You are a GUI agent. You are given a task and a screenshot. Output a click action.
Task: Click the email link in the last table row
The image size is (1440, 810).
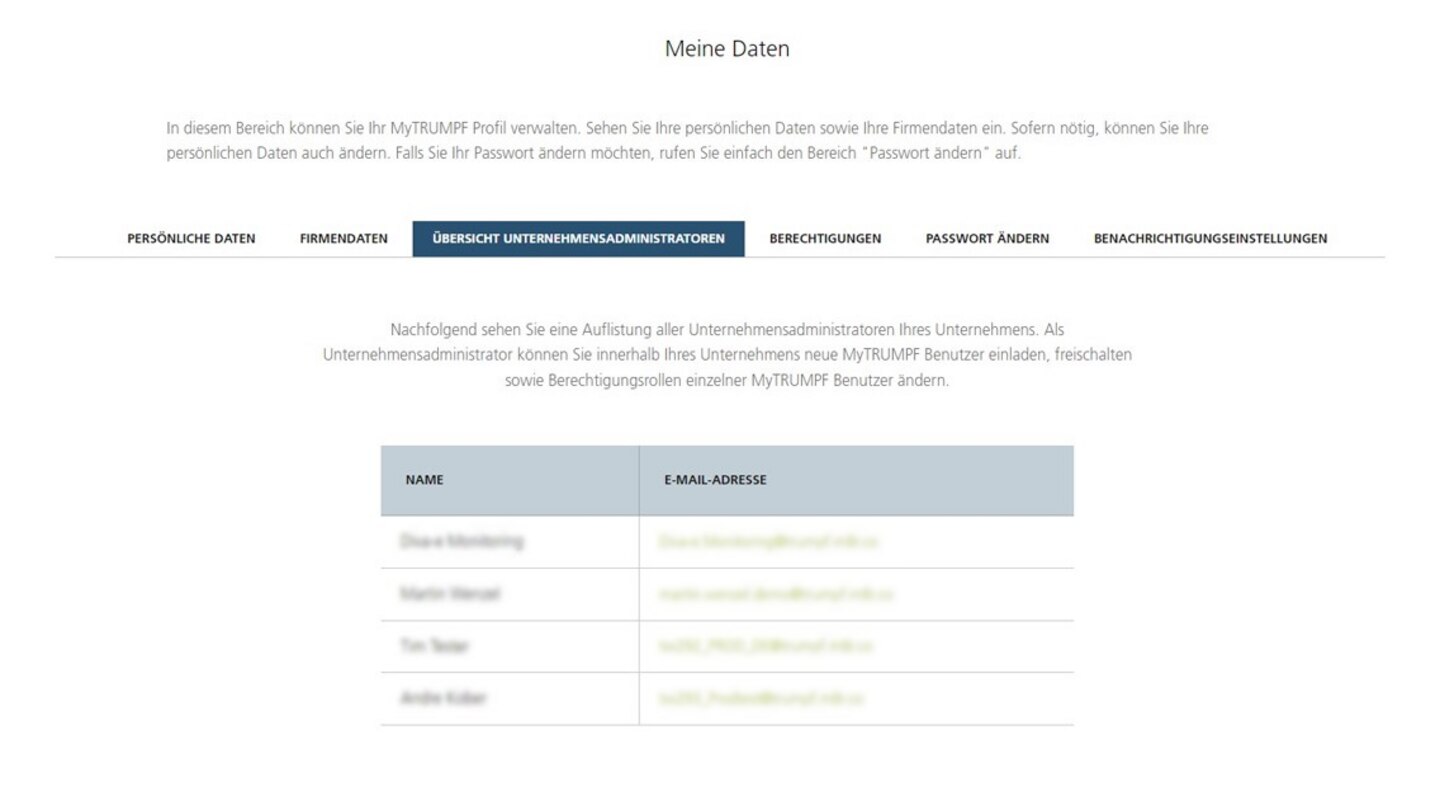(761, 698)
